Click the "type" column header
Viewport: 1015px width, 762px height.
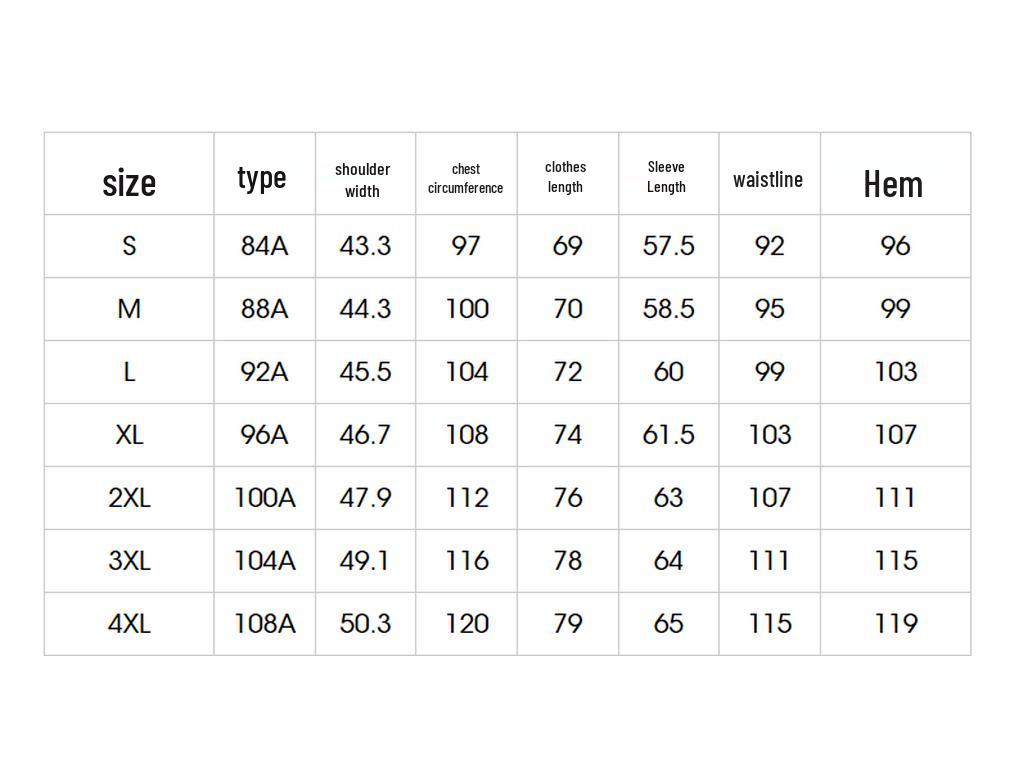[x=262, y=178]
